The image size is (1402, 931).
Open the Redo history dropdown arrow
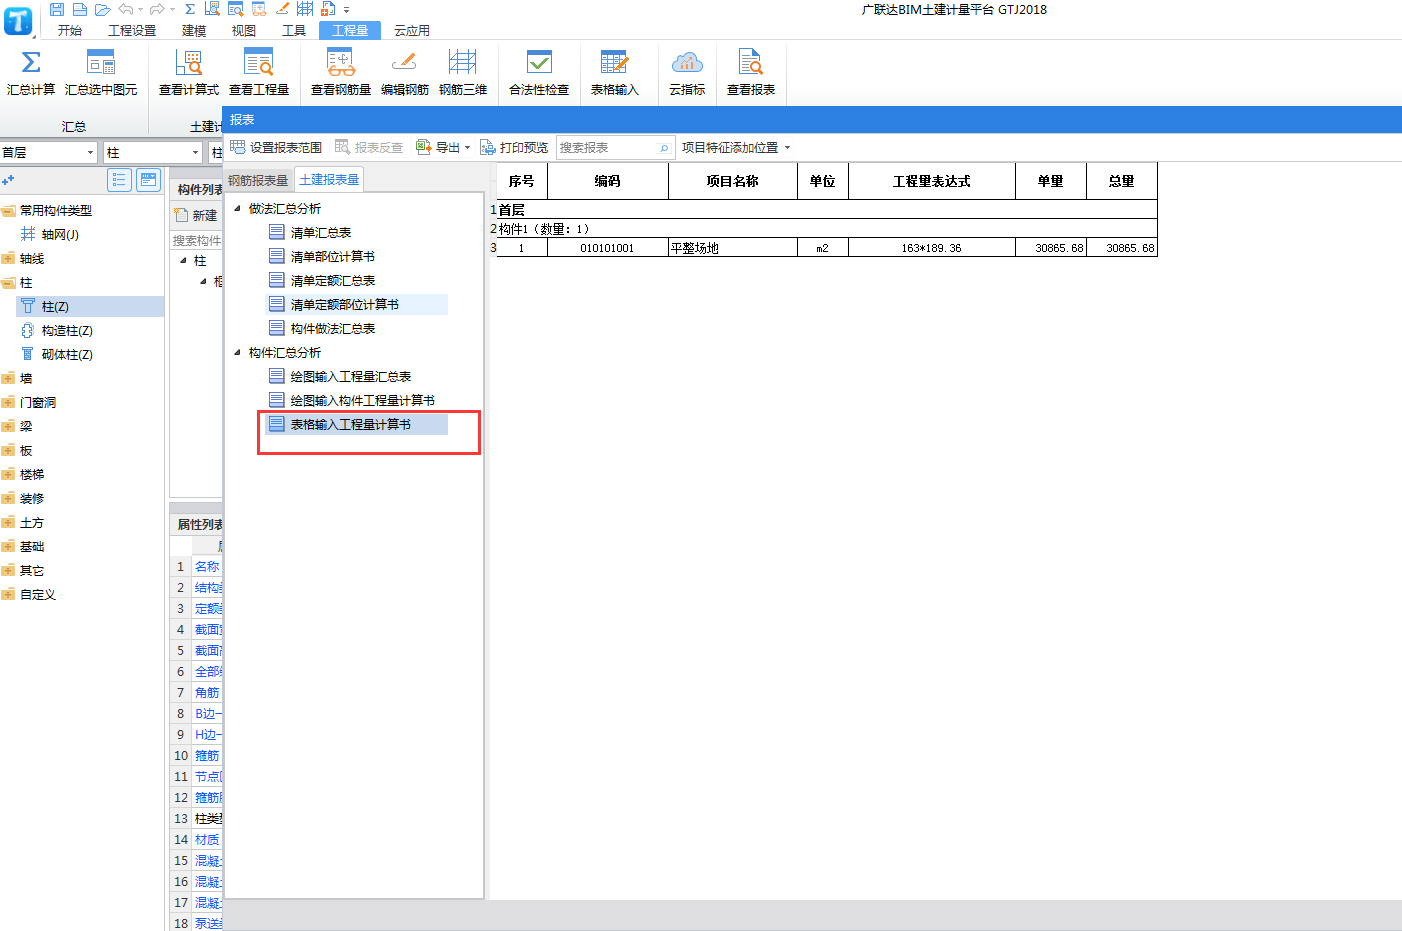coord(172,10)
